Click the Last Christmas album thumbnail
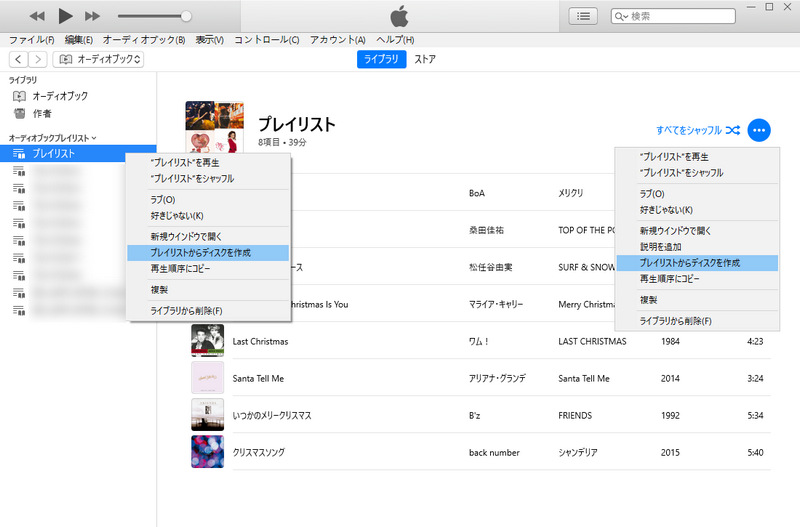This screenshot has width=800, height=527. (x=208, y=341)
